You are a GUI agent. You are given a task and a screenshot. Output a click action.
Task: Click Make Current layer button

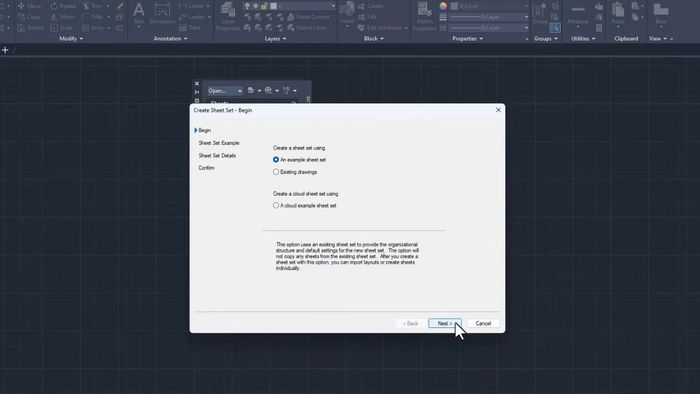308,17
